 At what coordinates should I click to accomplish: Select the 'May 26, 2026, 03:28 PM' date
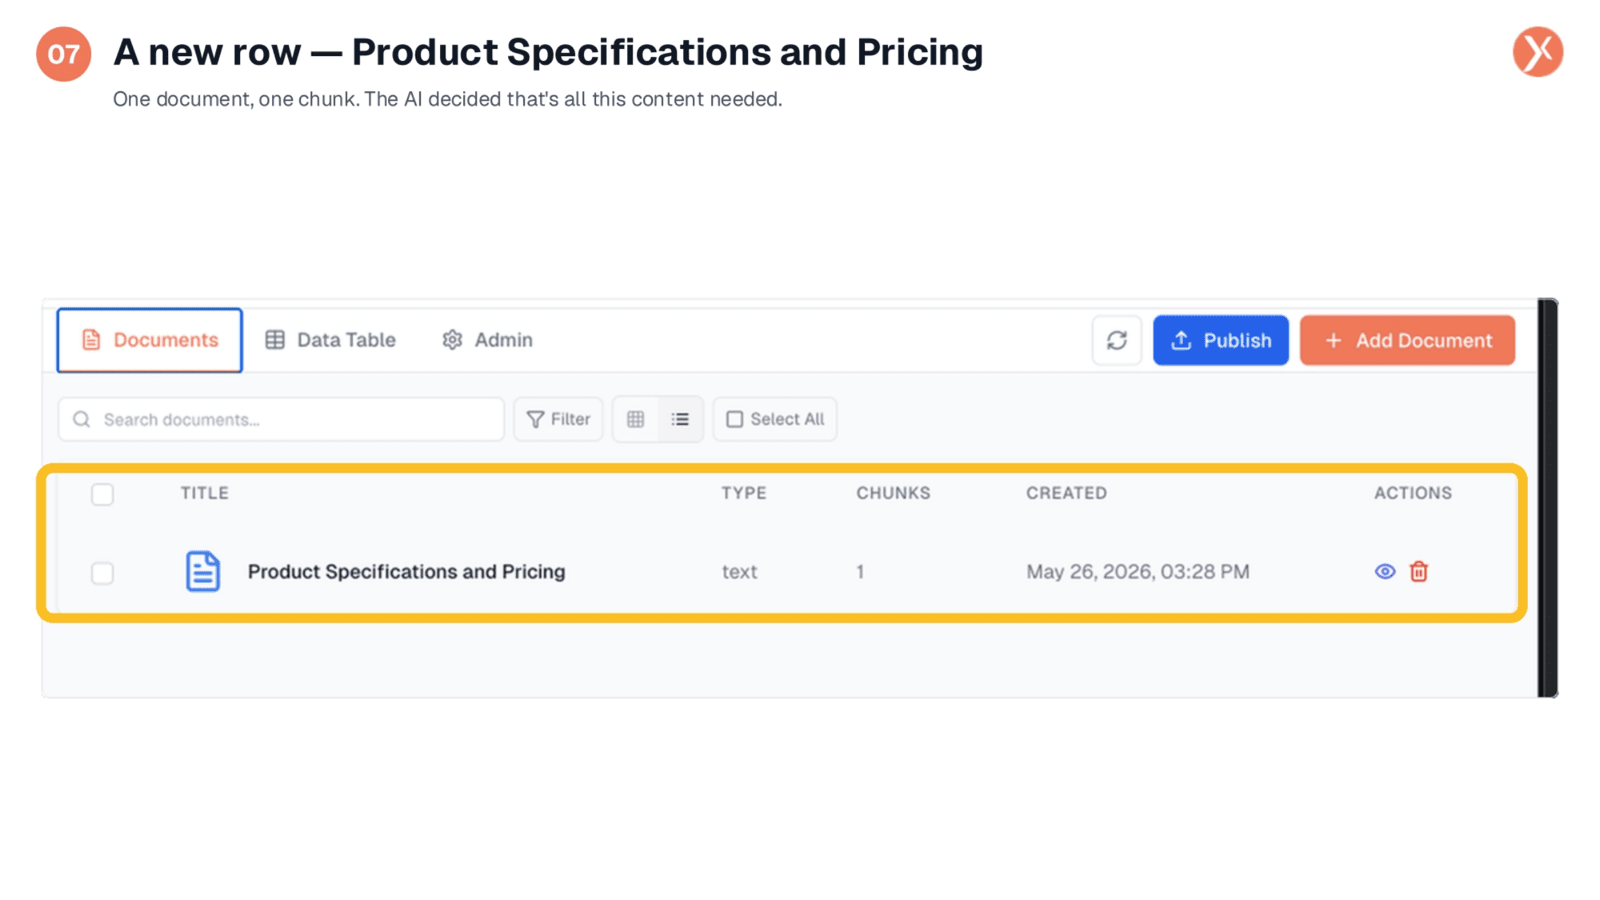(1137, 572)
